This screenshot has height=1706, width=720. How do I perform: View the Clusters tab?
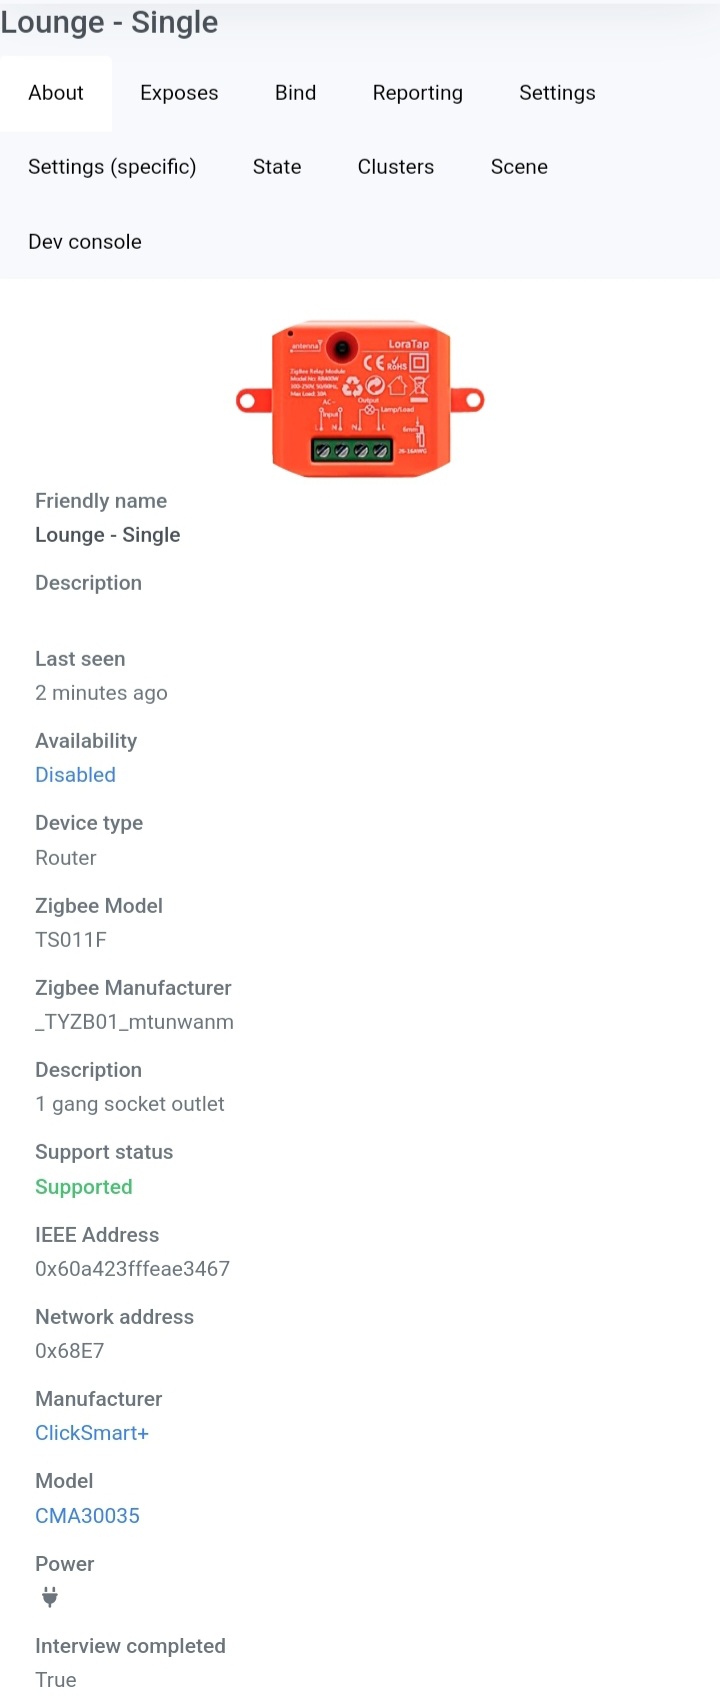pyautogui.click(x=395, y=167)
